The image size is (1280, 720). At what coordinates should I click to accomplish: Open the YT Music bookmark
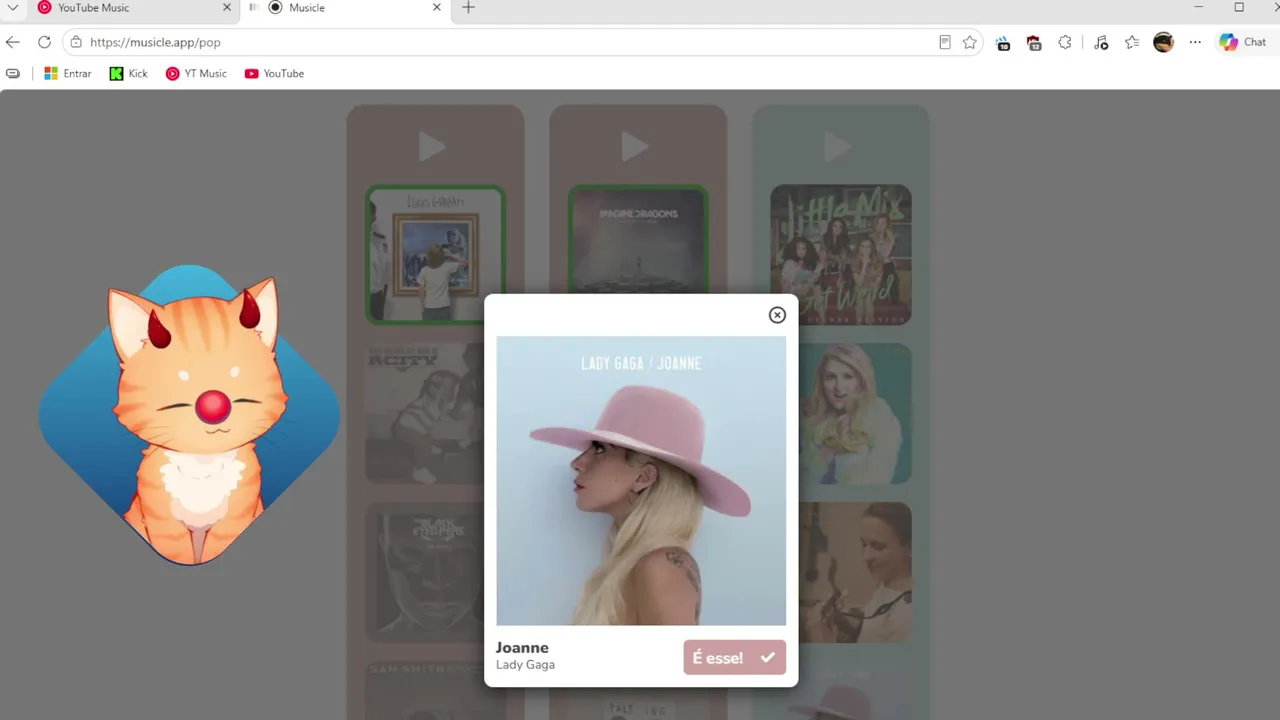[196, 74]
